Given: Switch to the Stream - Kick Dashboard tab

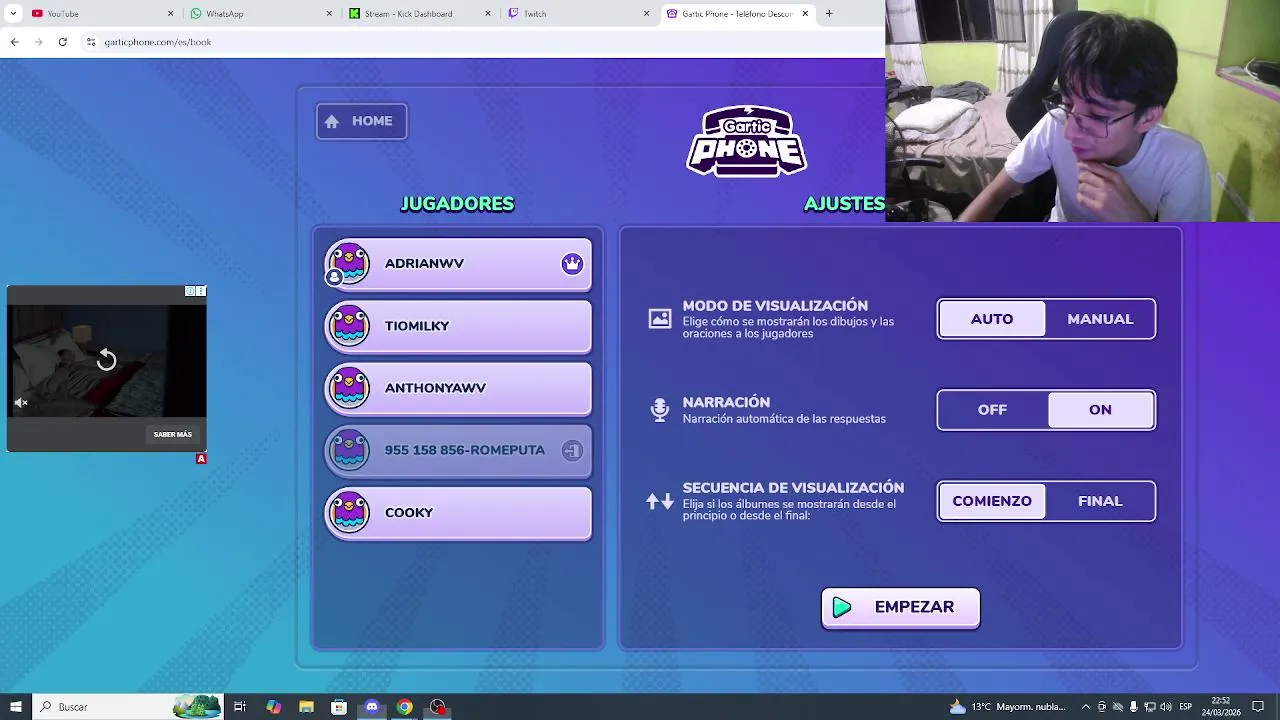Looking at the screenshot, I should click(420, 14).
